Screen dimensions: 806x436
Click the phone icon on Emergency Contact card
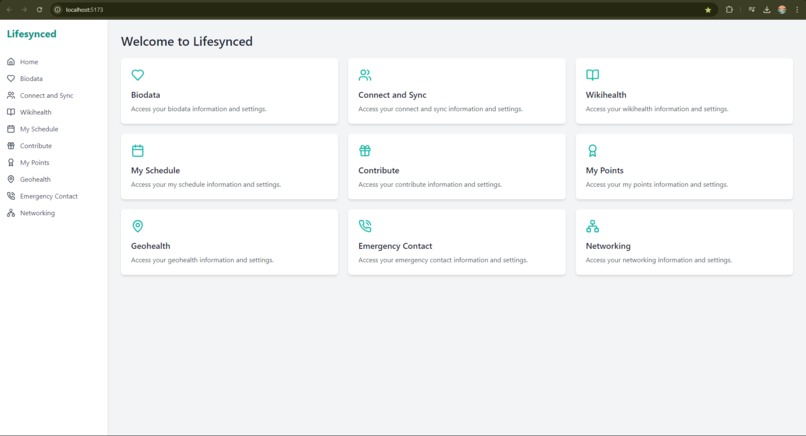[x=365, y=226]
